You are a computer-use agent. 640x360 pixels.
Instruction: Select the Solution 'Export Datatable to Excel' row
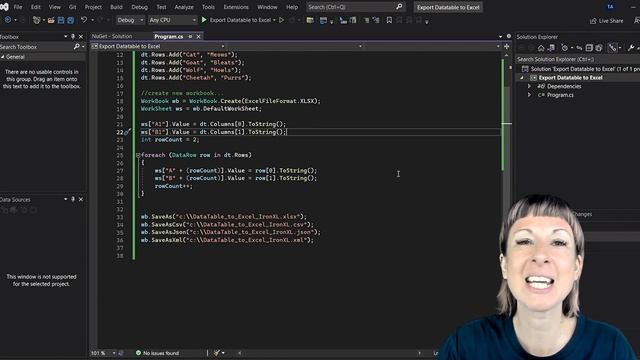click(580, 69)
